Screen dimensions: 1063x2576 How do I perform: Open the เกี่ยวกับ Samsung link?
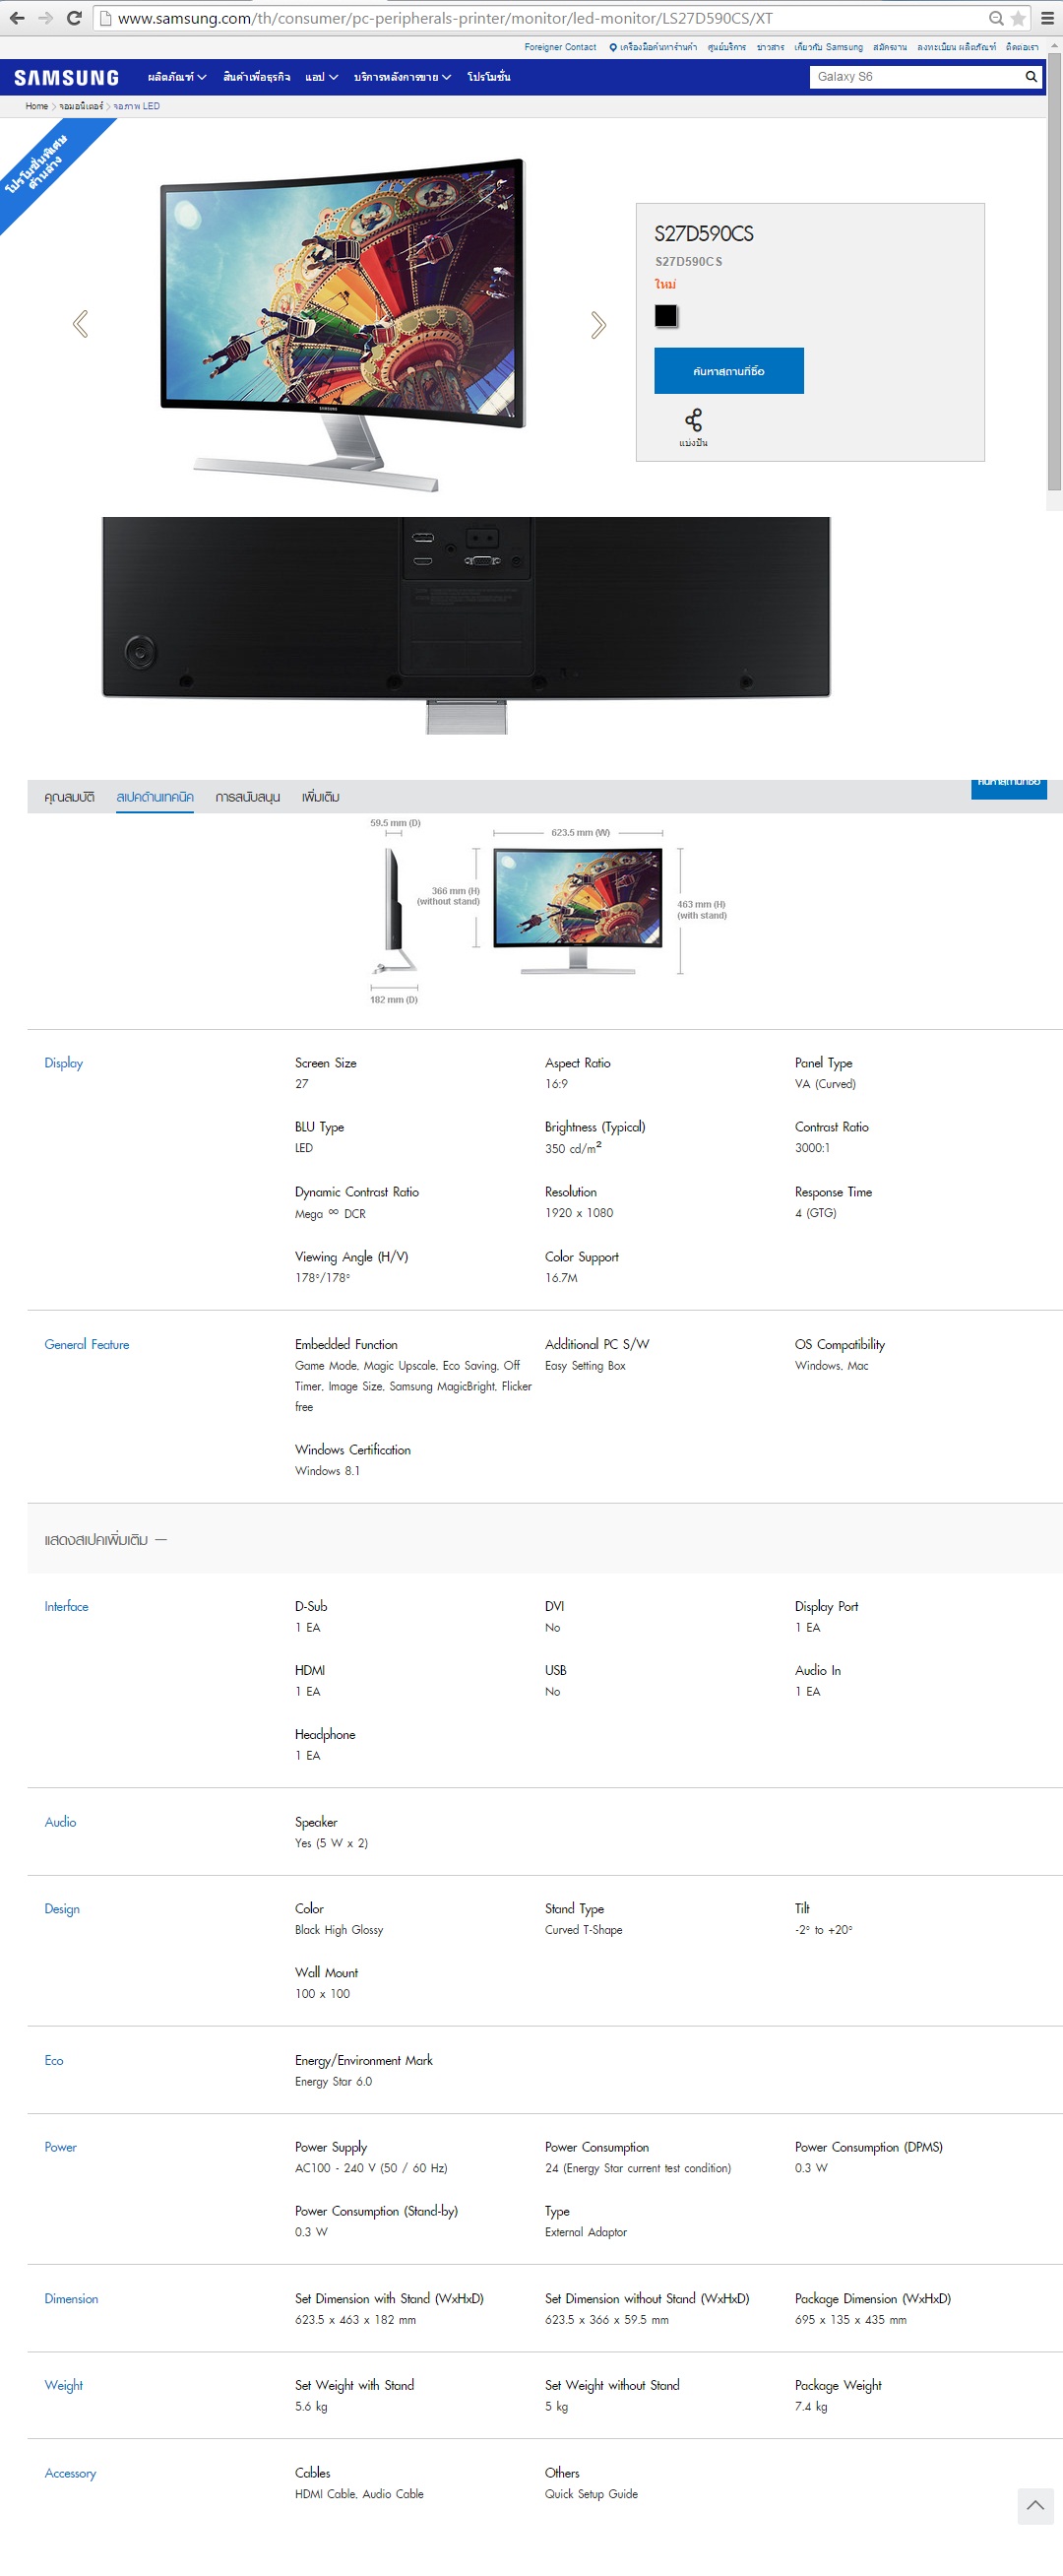click(x=829, y=47)
